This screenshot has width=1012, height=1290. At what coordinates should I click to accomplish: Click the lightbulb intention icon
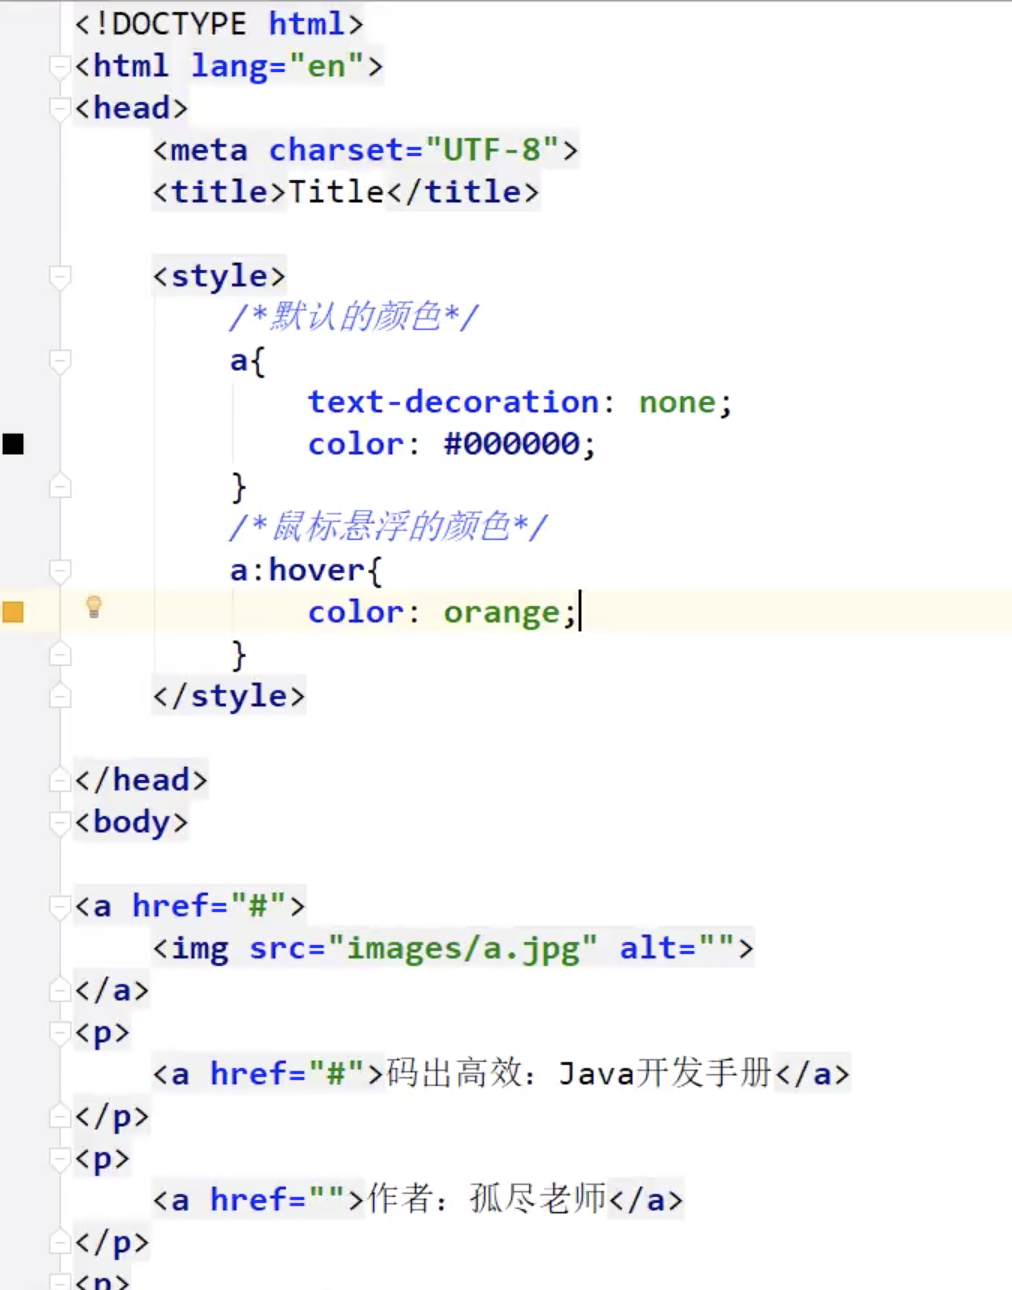pyautogui.click(x=94, y=607)
